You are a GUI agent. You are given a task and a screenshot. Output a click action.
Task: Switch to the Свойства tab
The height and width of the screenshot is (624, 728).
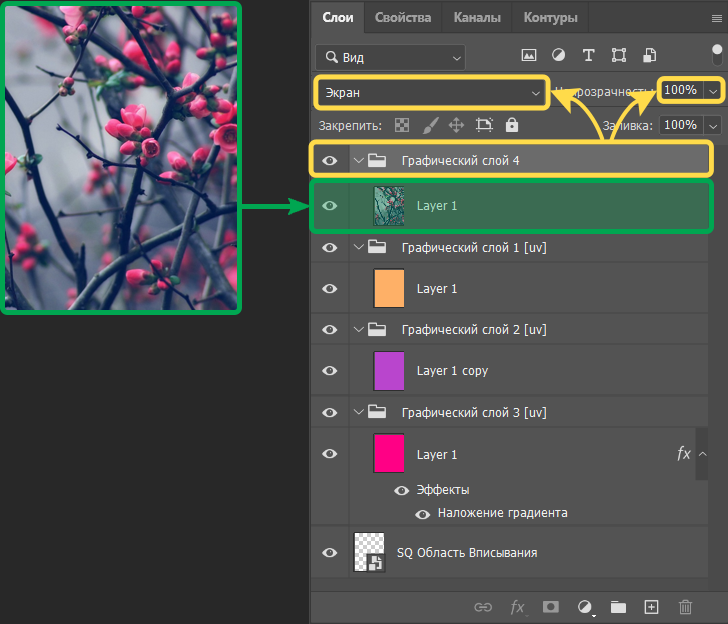[403, 18]
